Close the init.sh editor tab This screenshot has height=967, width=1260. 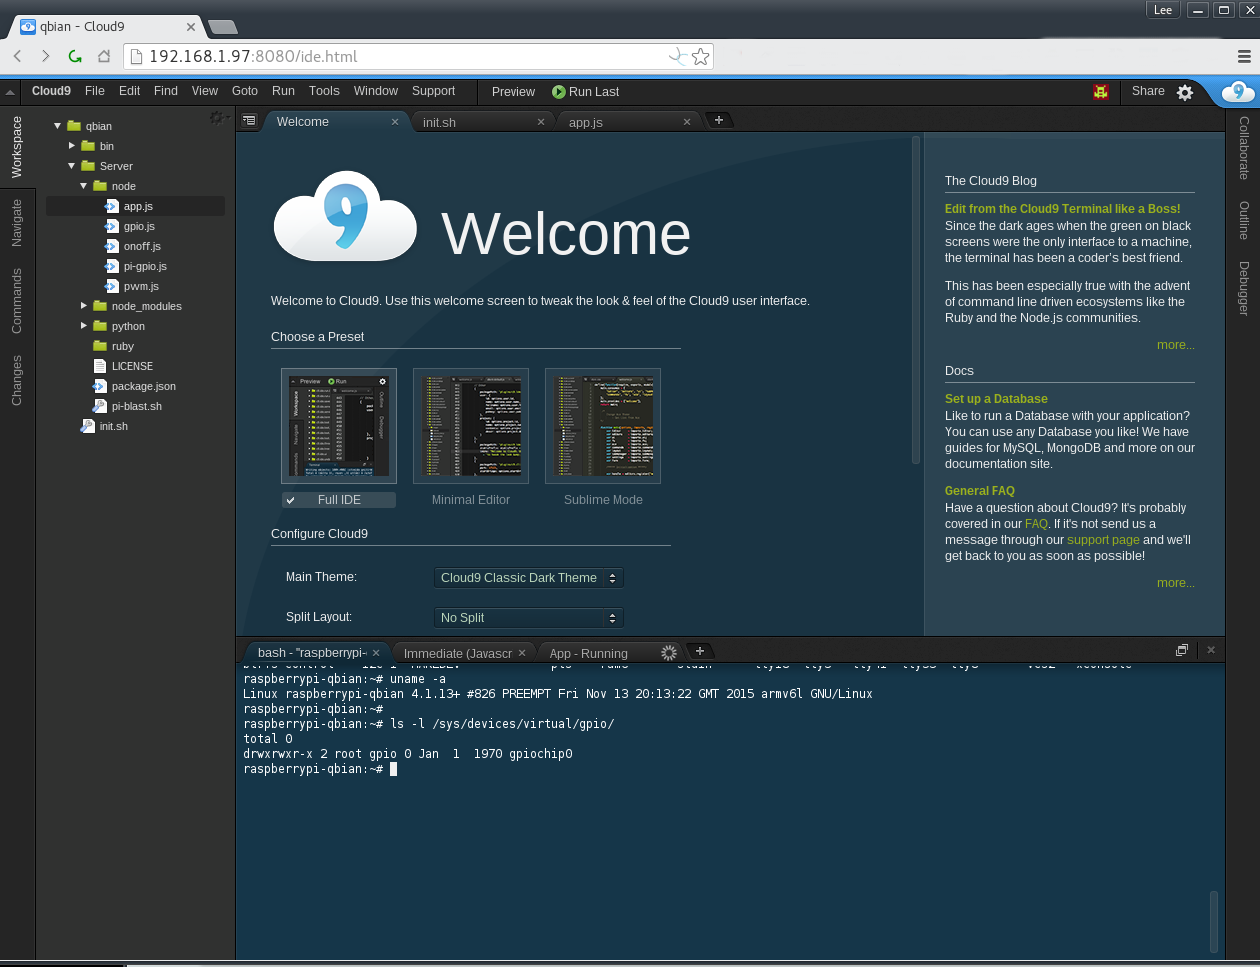point(541,122)
